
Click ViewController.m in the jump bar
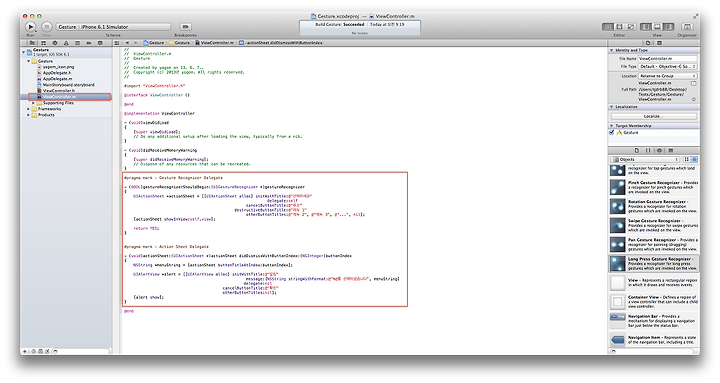coord(215,43)
